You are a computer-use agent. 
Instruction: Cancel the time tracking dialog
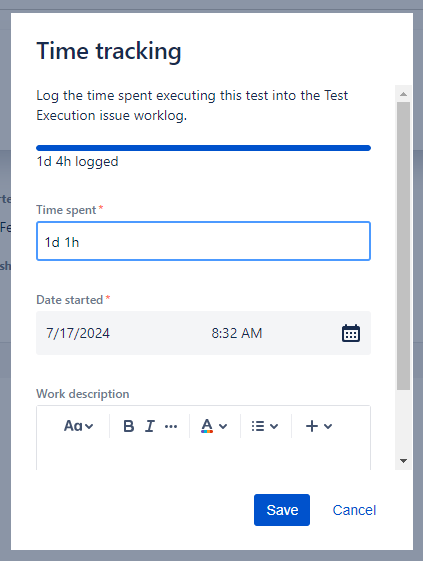coord(354,510)
